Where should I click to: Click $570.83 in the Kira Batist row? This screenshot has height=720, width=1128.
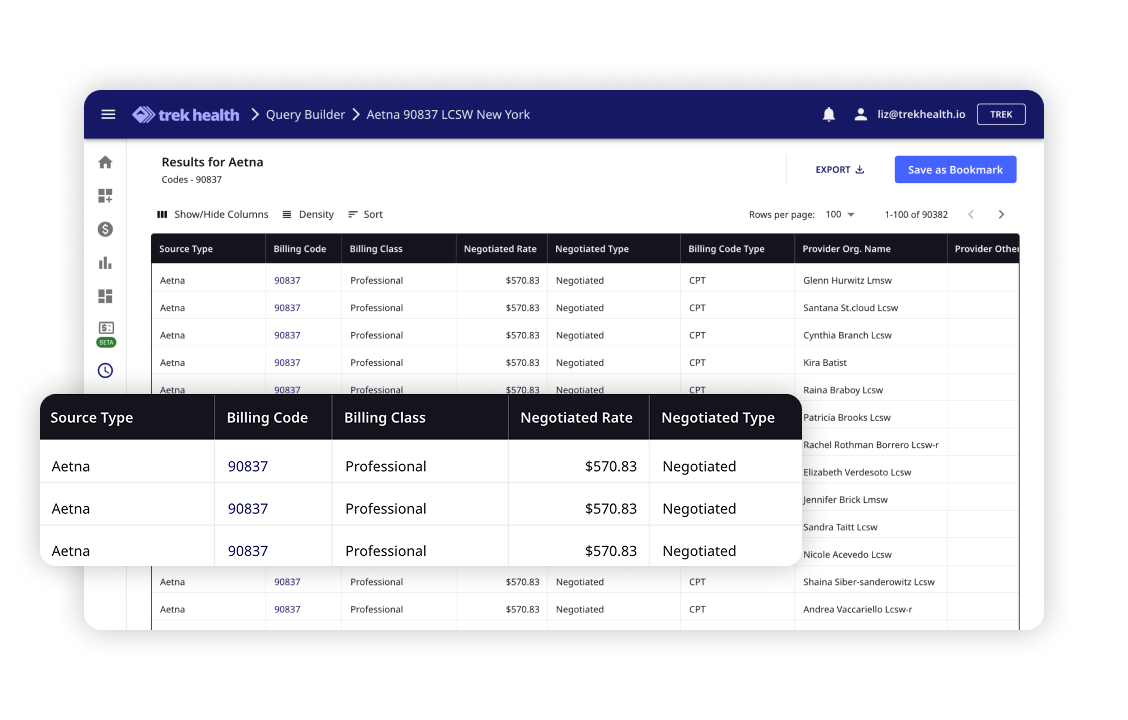522,363
